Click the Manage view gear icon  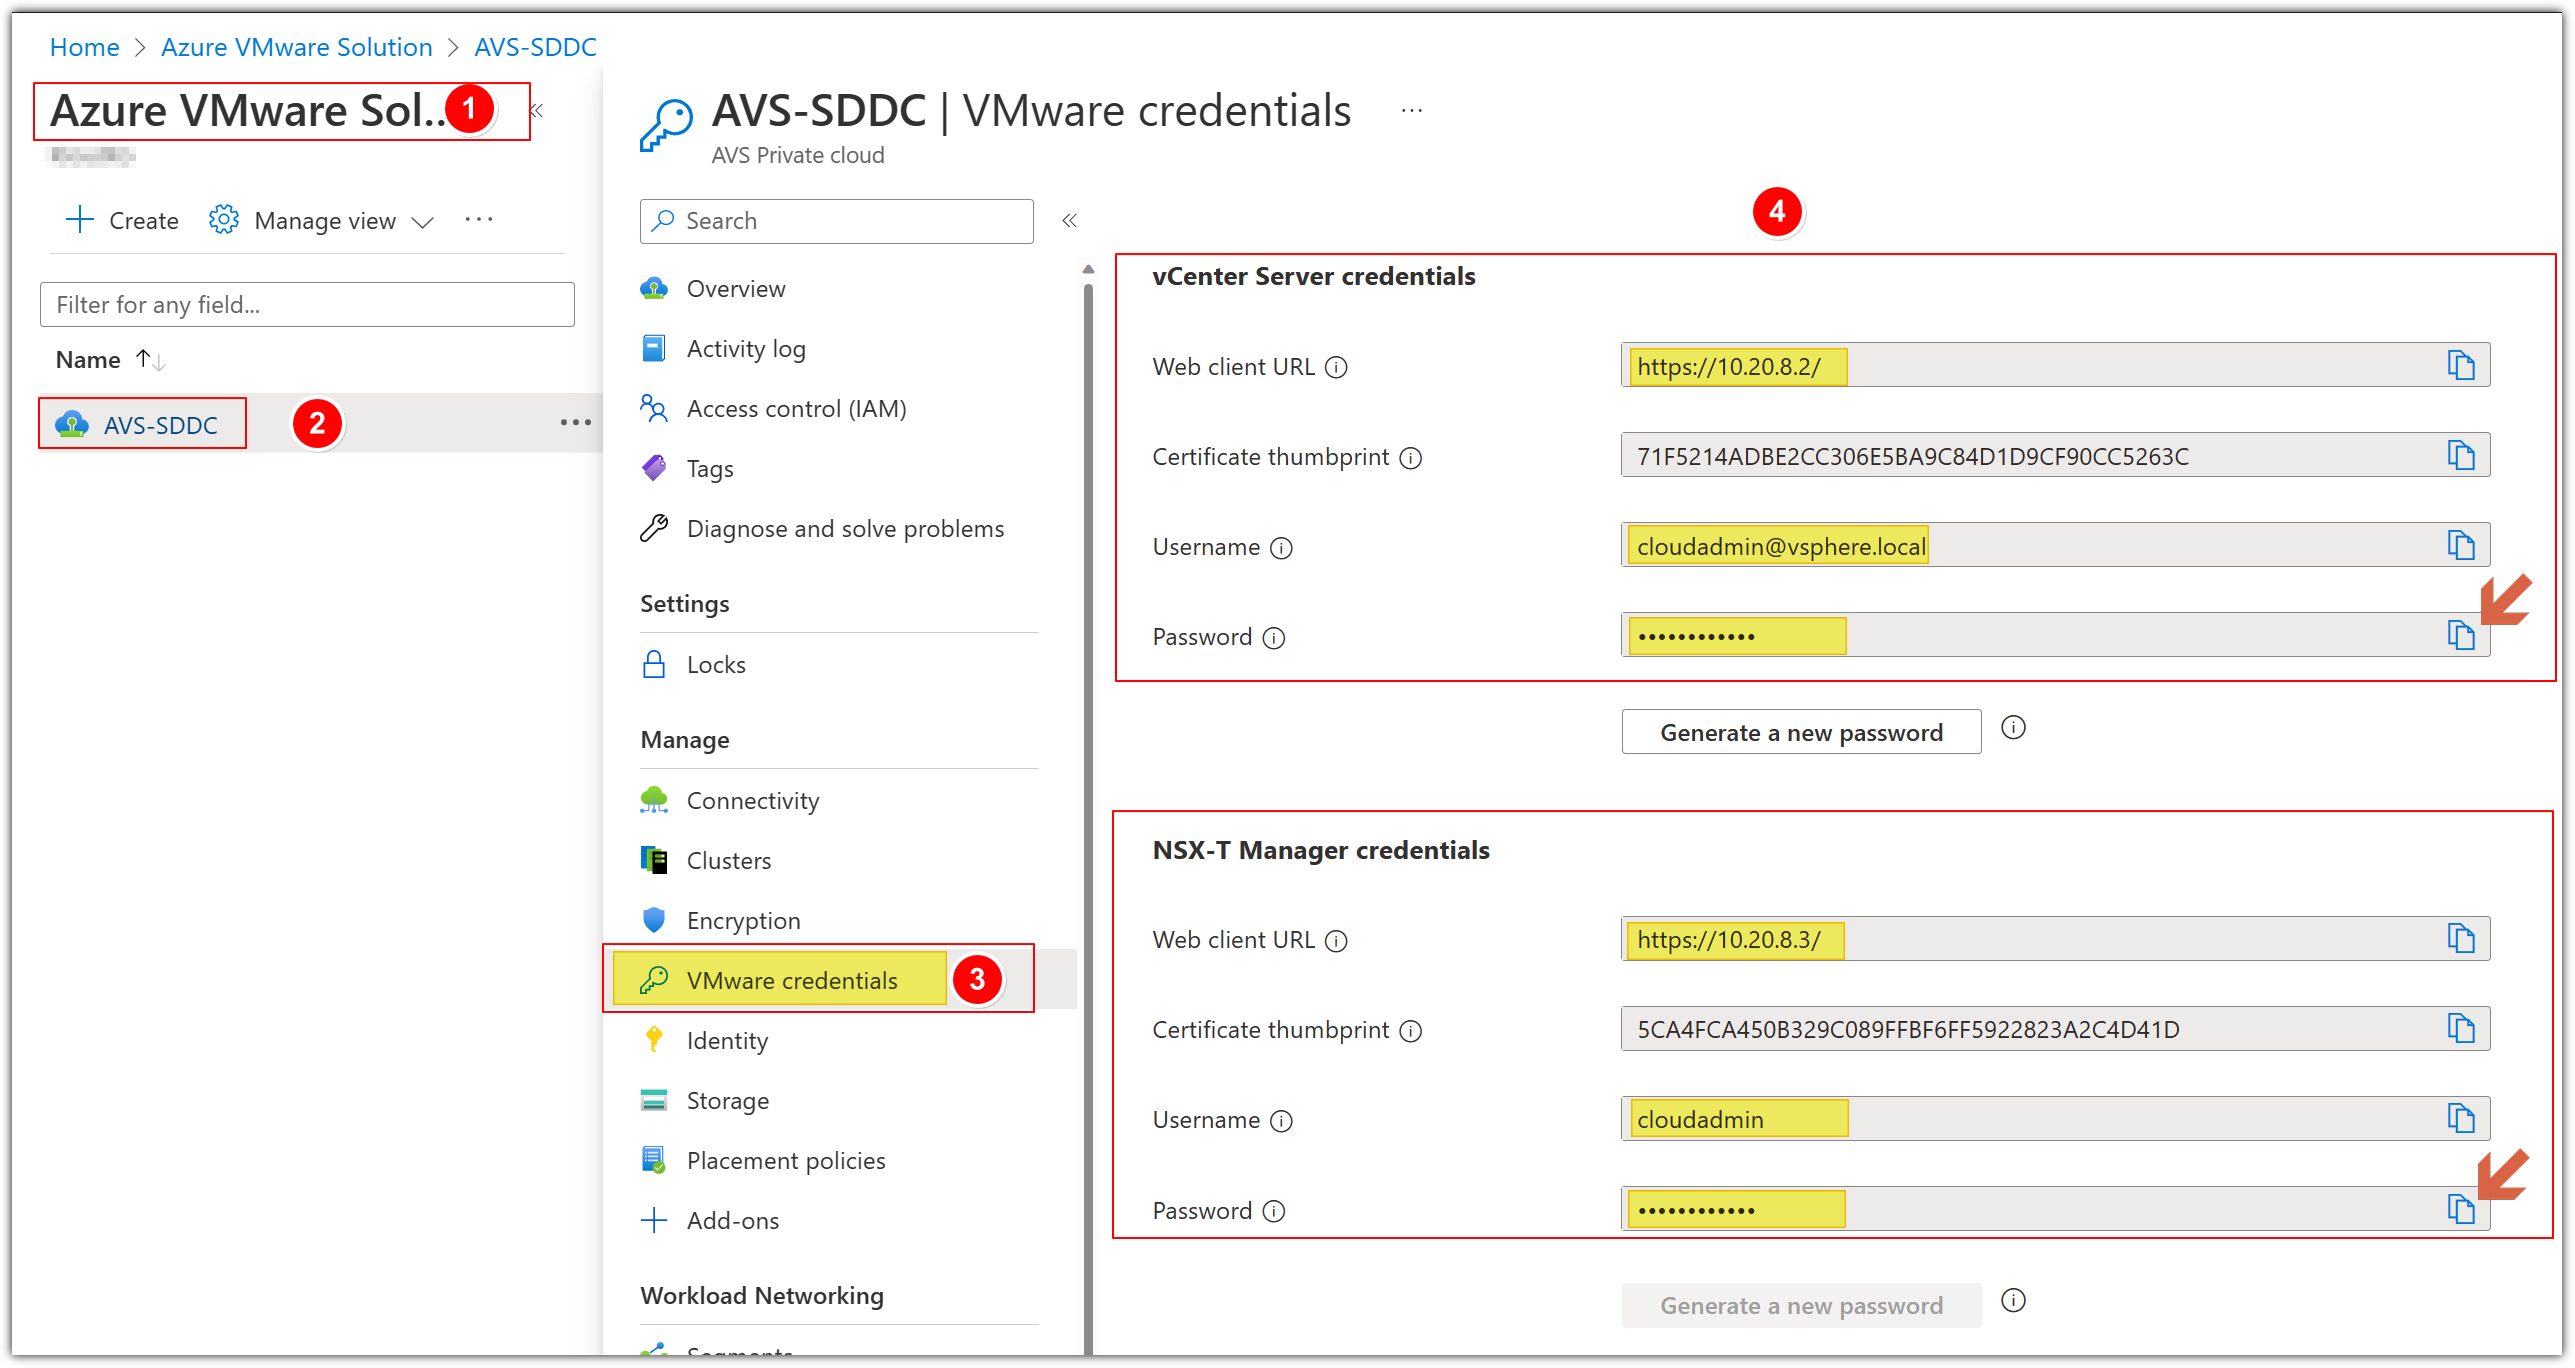pos(222,219)
